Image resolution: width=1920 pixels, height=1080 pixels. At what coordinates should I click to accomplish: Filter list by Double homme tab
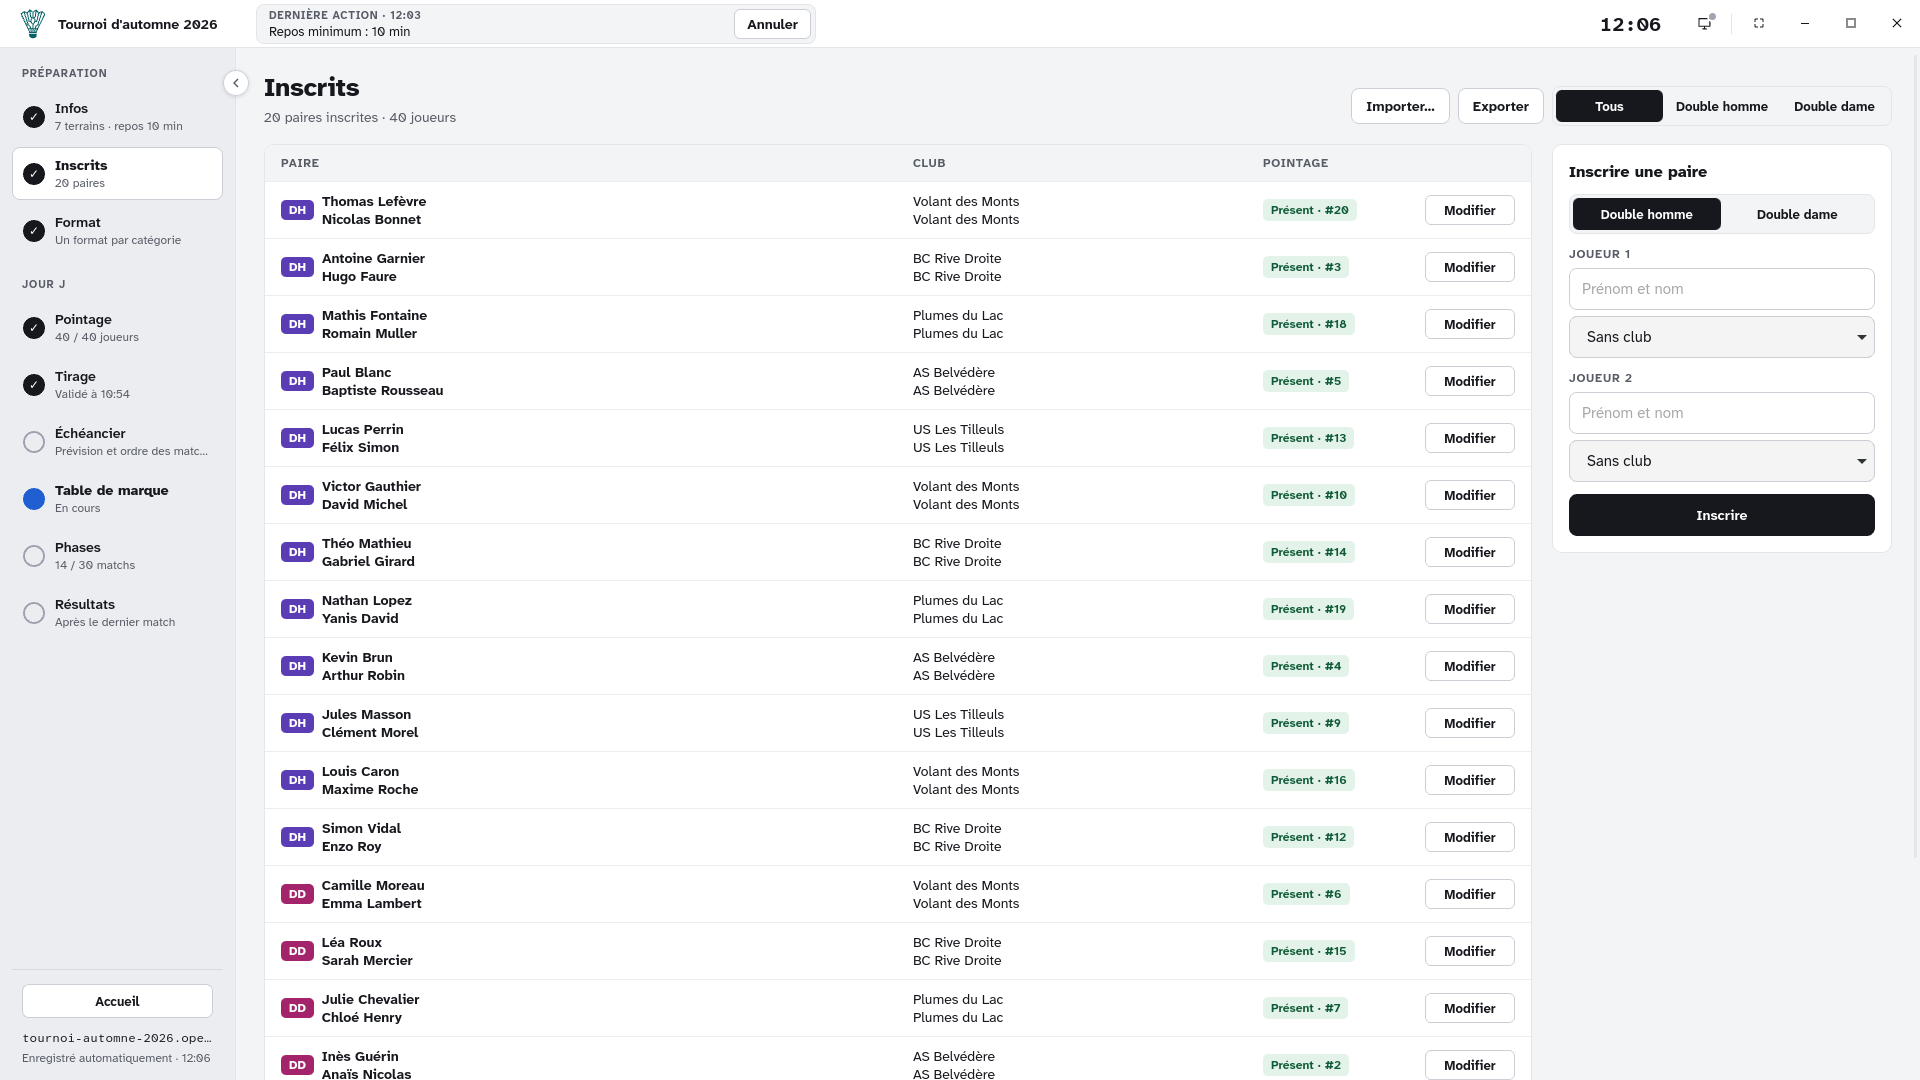click(1721, 106)
